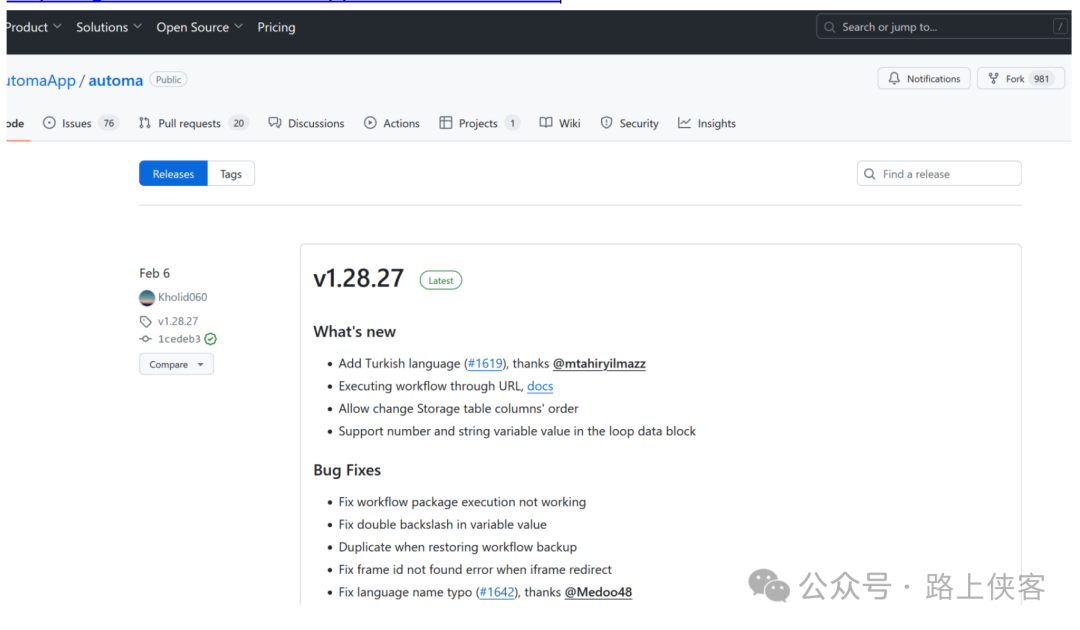Click the pull request branch icon
Image resolution: width=1080 pixels, height=630 pixels.
[x=144, y=123]
